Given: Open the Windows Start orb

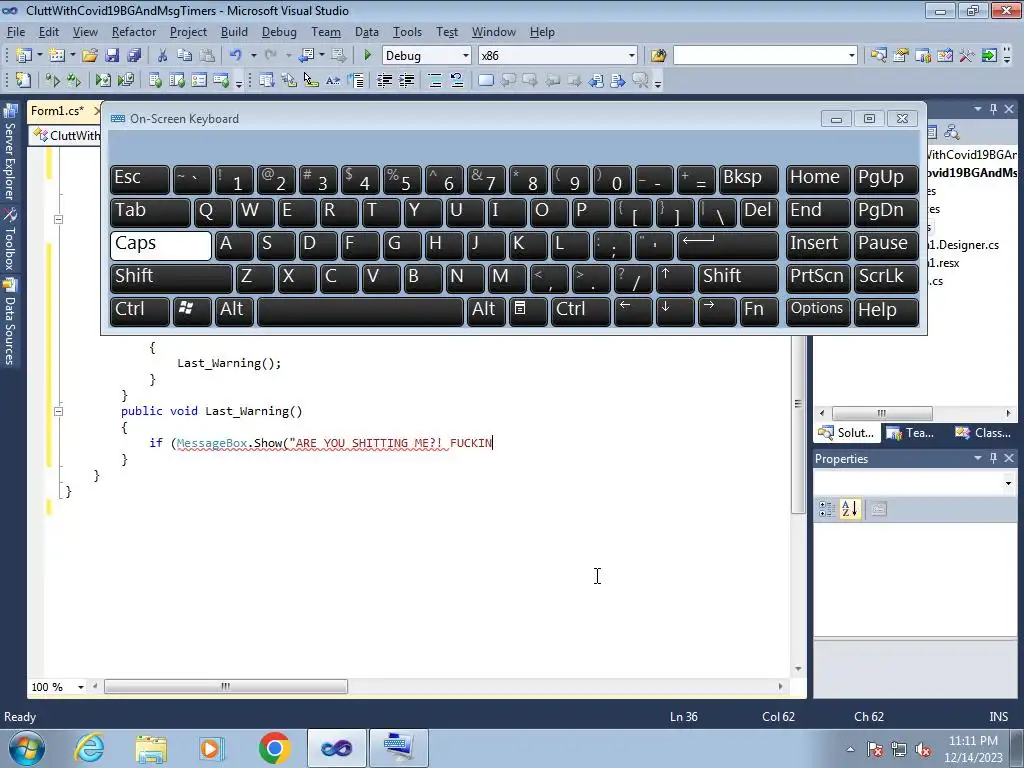Looking at the screenshot, I should [x=27, y=748].
